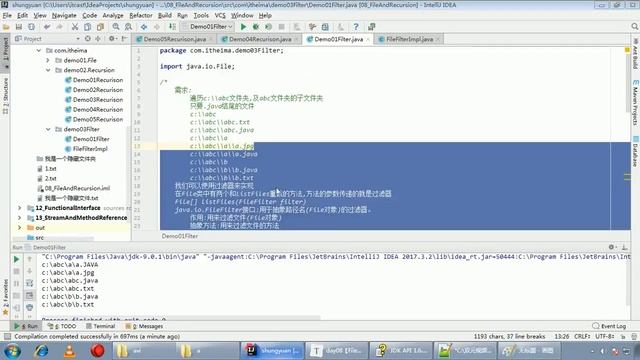The height and width of the screenshot is (360, 640).
Task: Open the Project view dropdown arrow
Action: pos(78,39)
